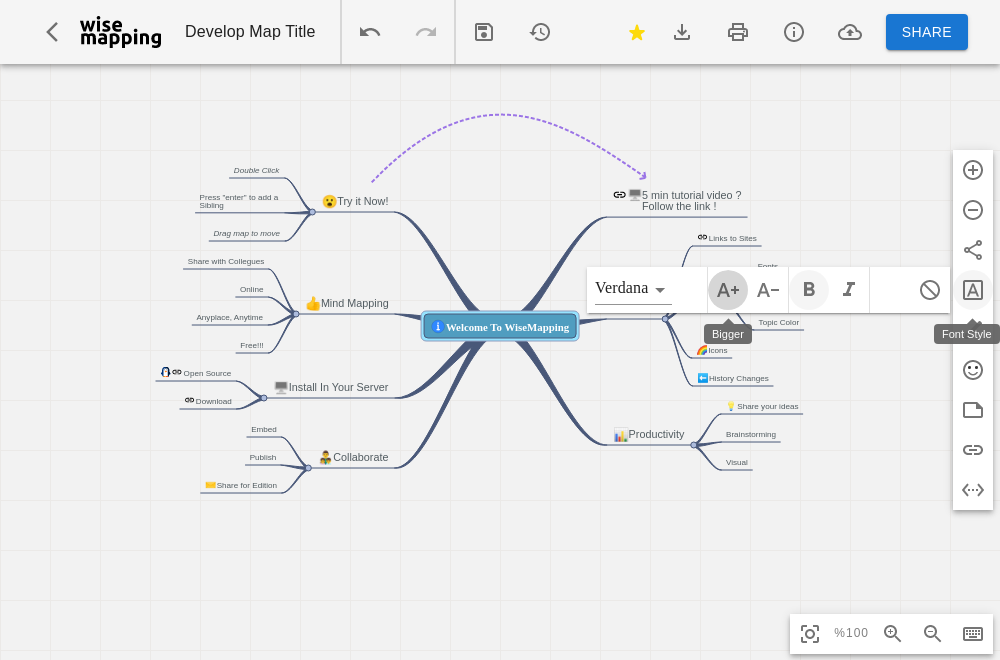Add a link using the right toolbar link icon
1000x660 pixels.
point(973,450)
